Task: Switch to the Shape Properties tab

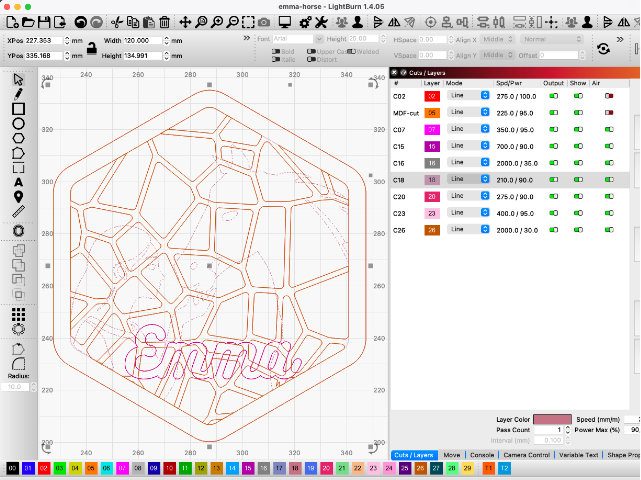Action: [x=623, y=455]
